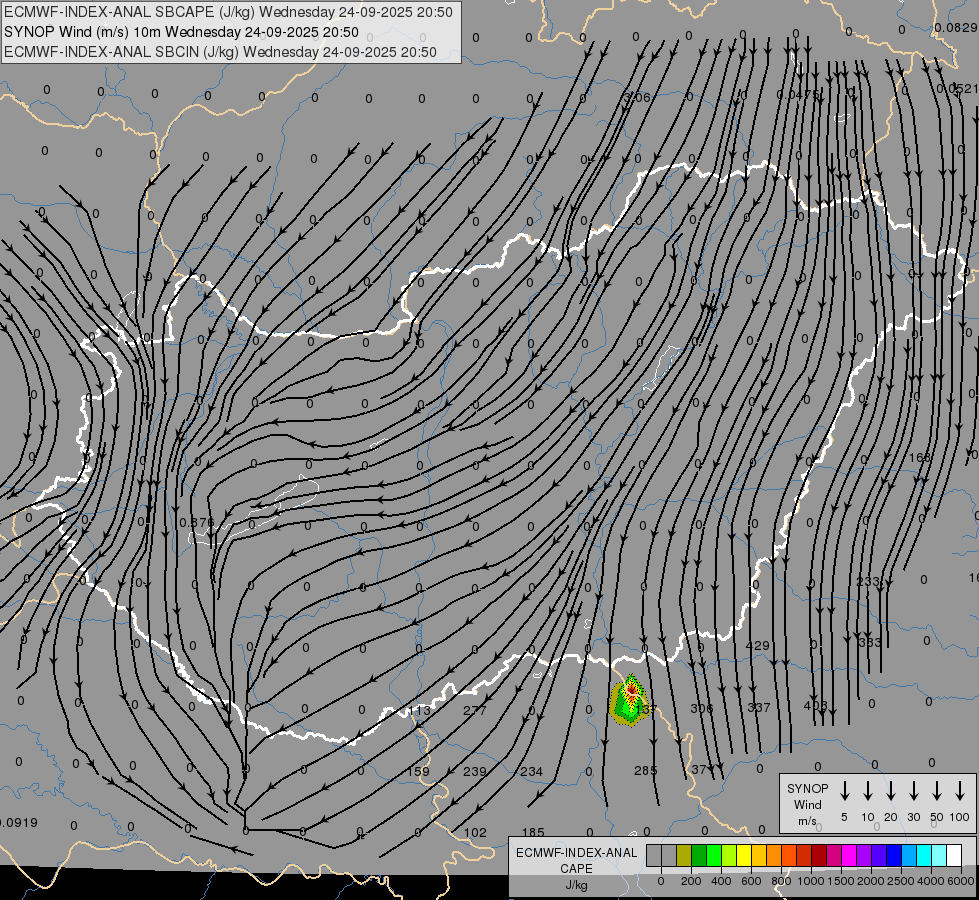Click the 285 value on the map
Viewport: 979px width, 900px height.
(x=645, y=770)
